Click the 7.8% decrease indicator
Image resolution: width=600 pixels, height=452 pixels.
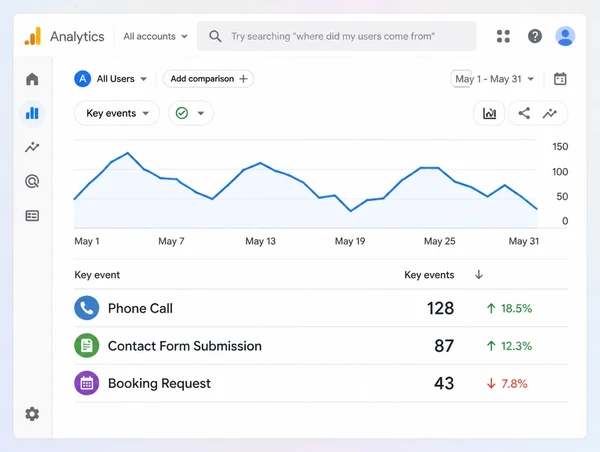click(507, 383)
